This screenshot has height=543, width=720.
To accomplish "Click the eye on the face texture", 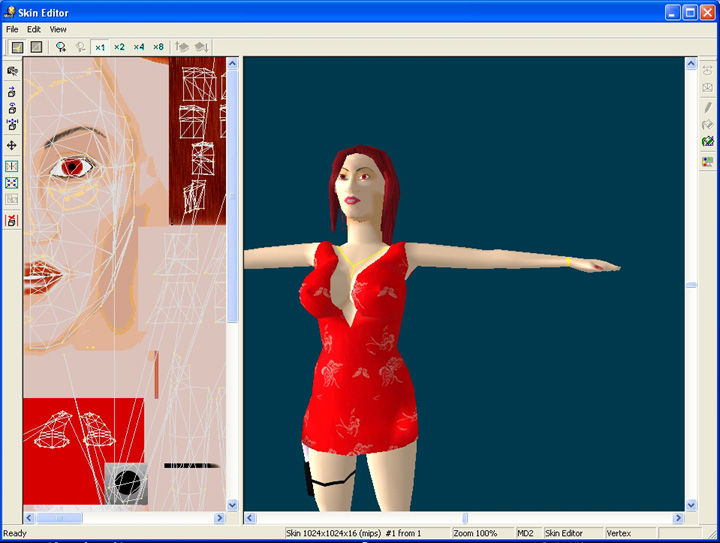I will 72,167.
